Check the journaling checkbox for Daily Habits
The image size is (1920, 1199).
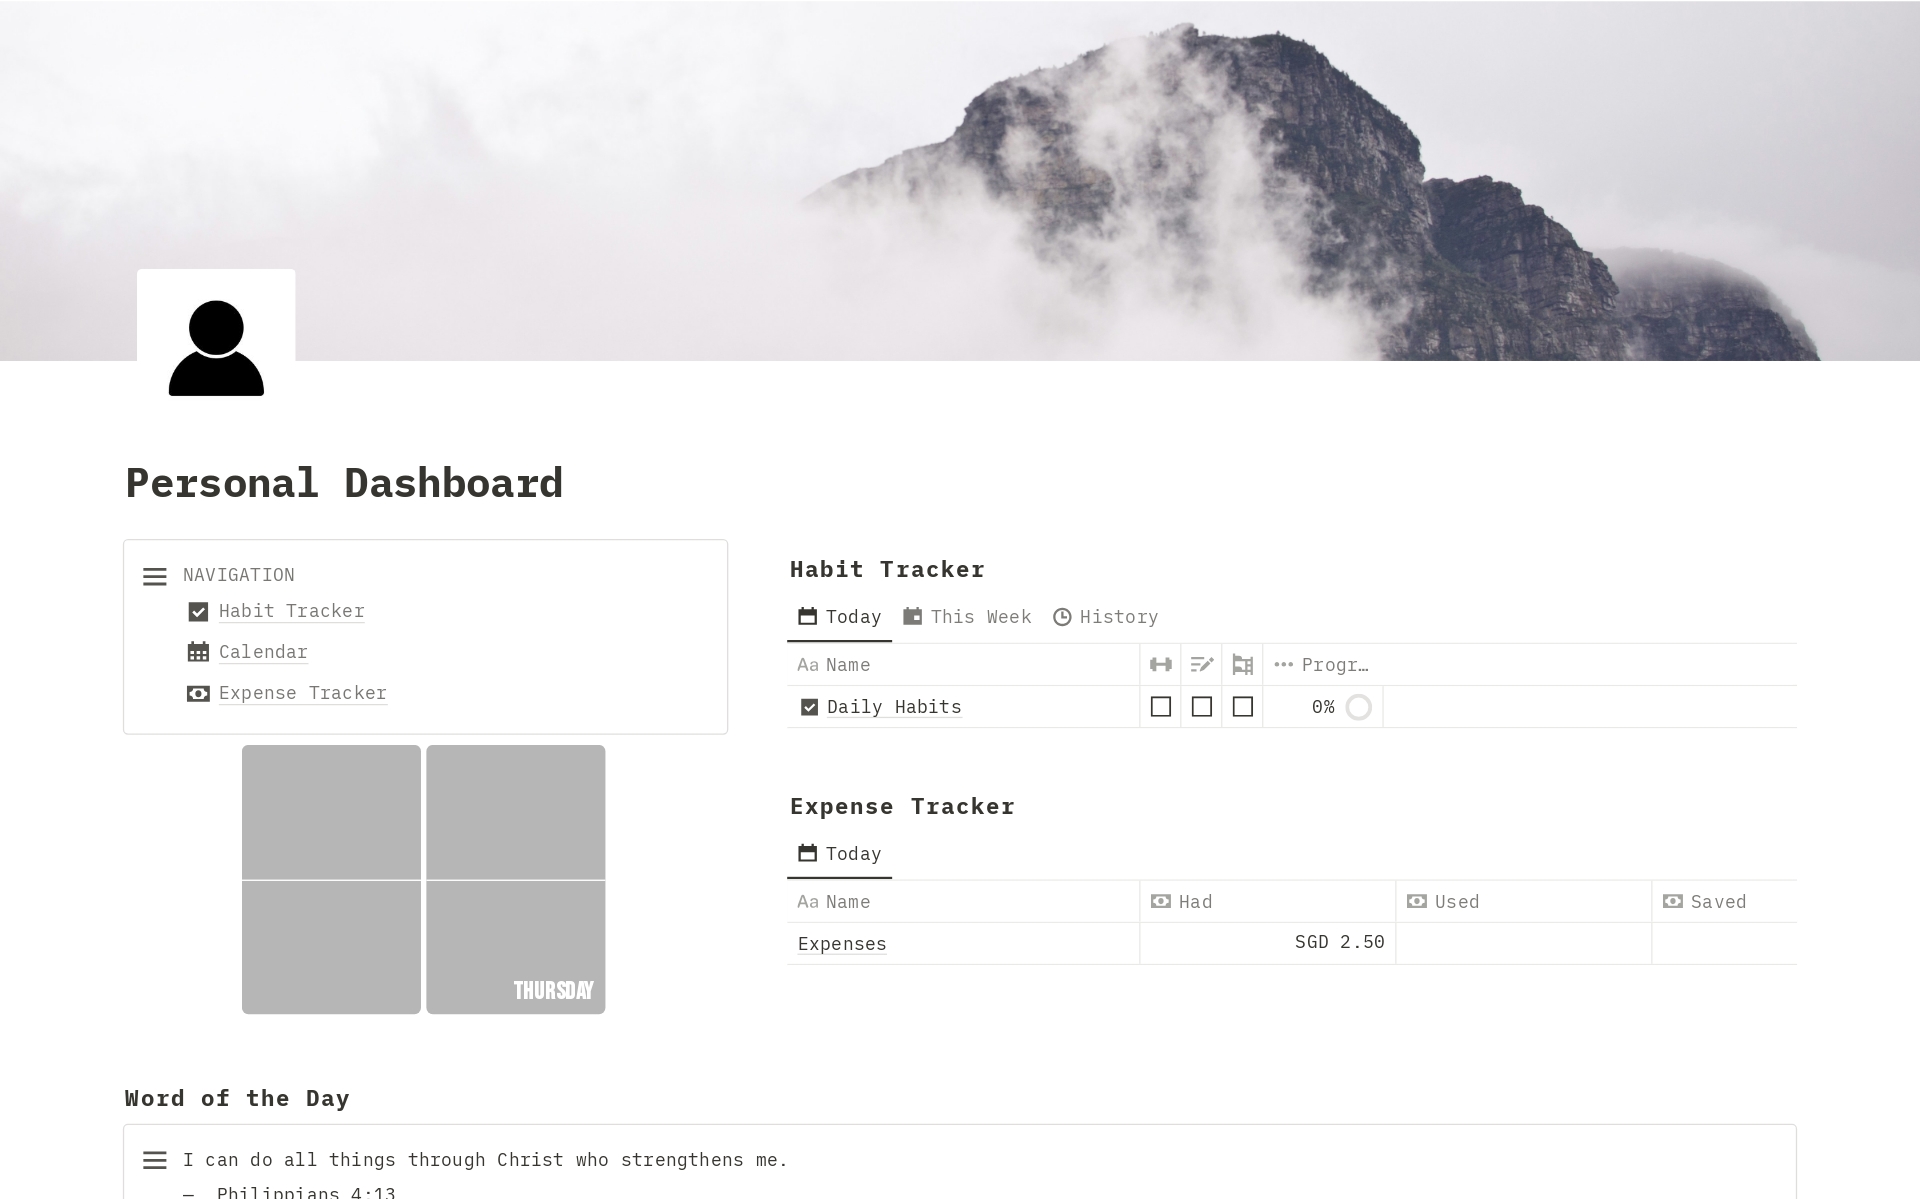(1201, 707)
